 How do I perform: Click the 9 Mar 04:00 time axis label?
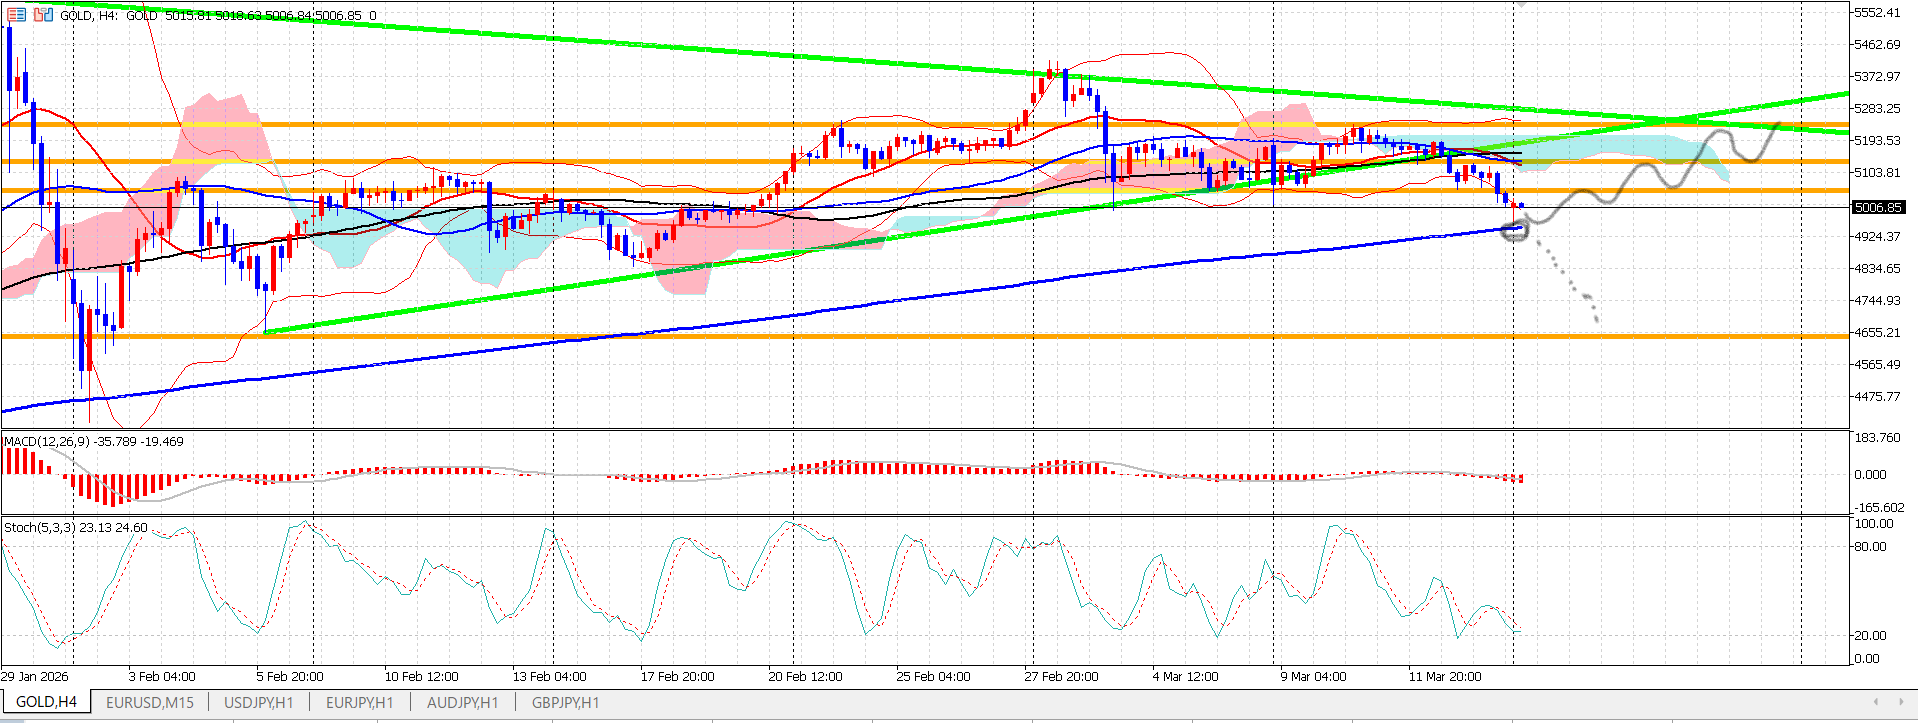[1313, 677]
